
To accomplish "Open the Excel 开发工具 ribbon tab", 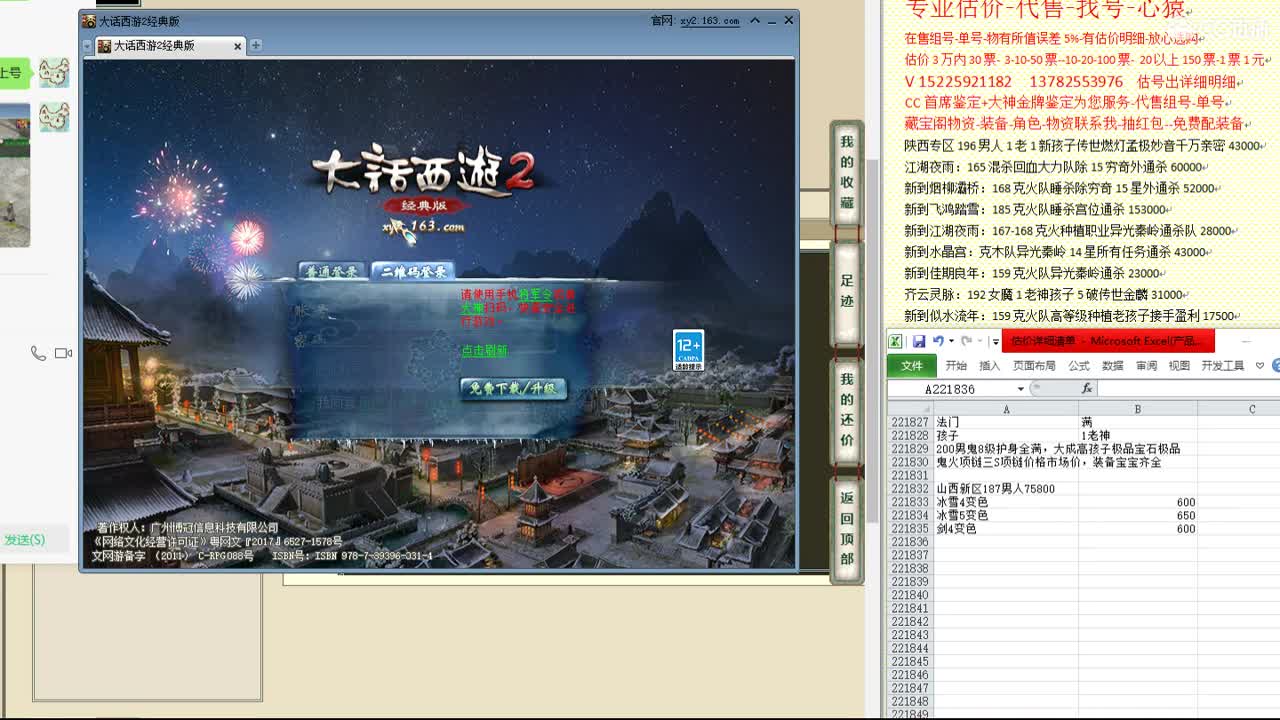I will point(1222,366).
